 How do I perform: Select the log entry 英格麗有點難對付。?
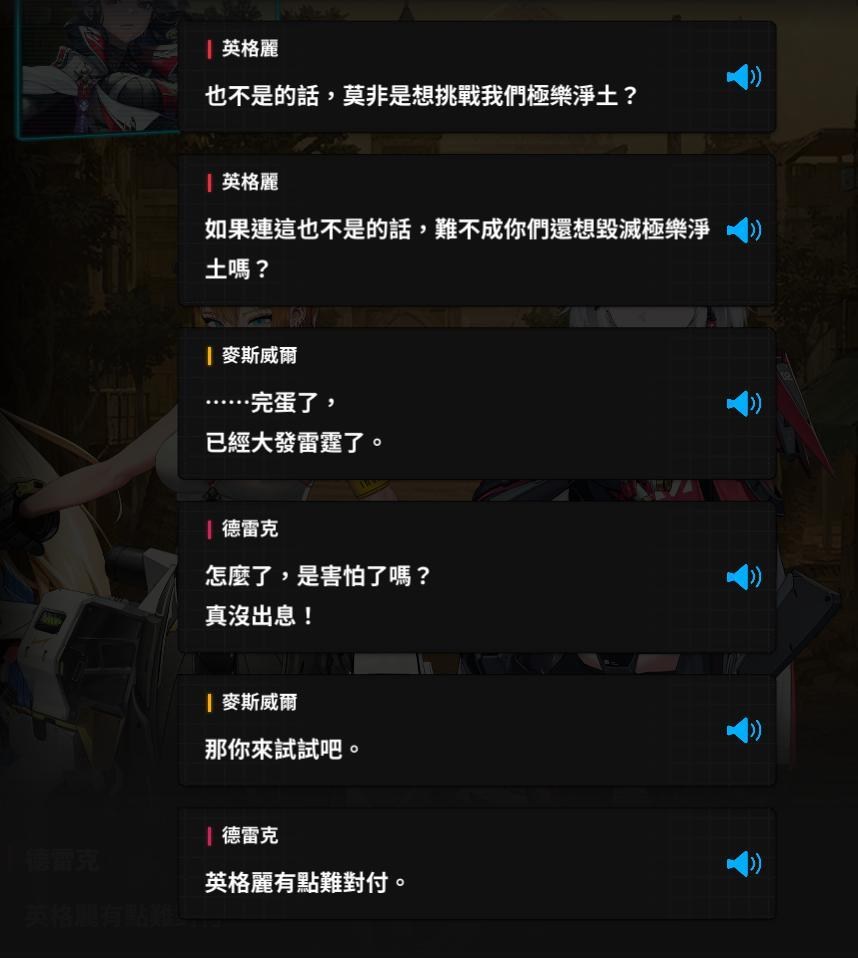pos(477,863)
